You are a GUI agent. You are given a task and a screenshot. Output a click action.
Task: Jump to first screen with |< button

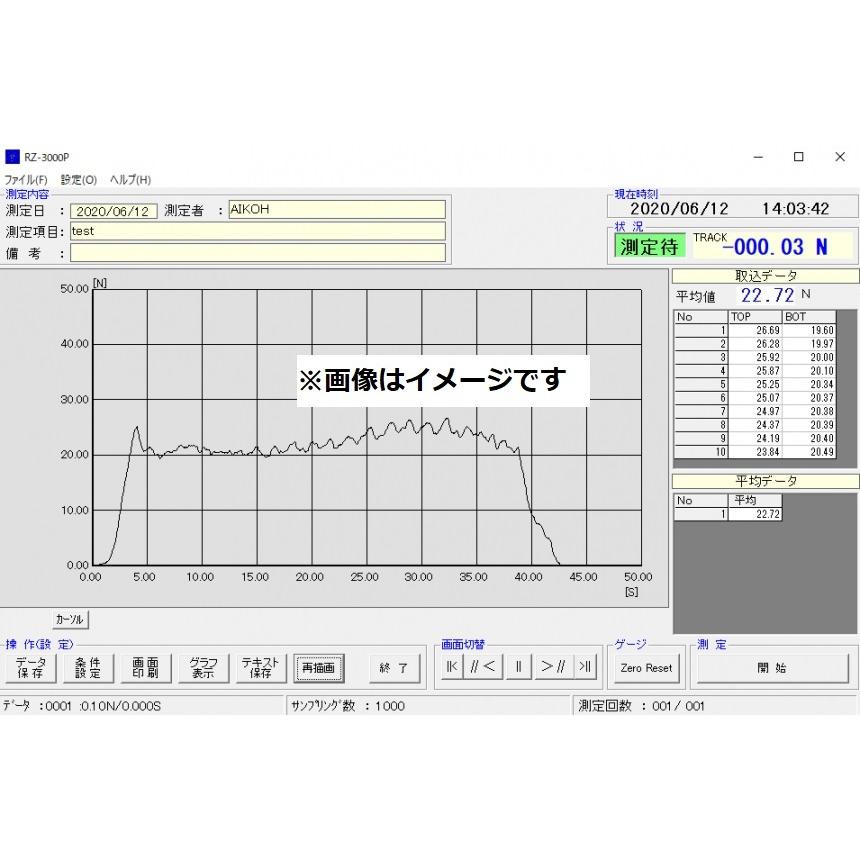451,668
